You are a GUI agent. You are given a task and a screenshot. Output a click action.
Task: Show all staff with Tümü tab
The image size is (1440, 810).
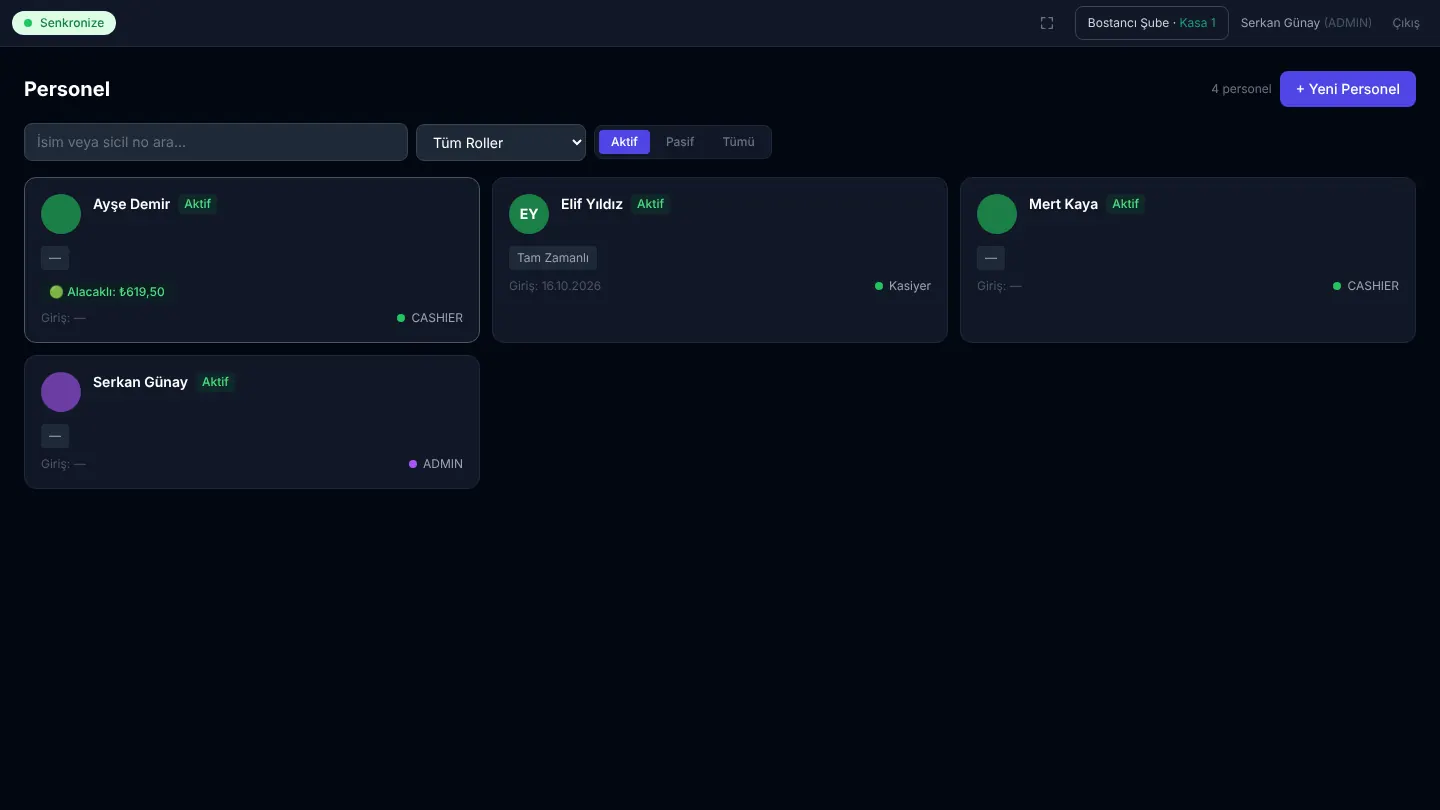point(739,142)
